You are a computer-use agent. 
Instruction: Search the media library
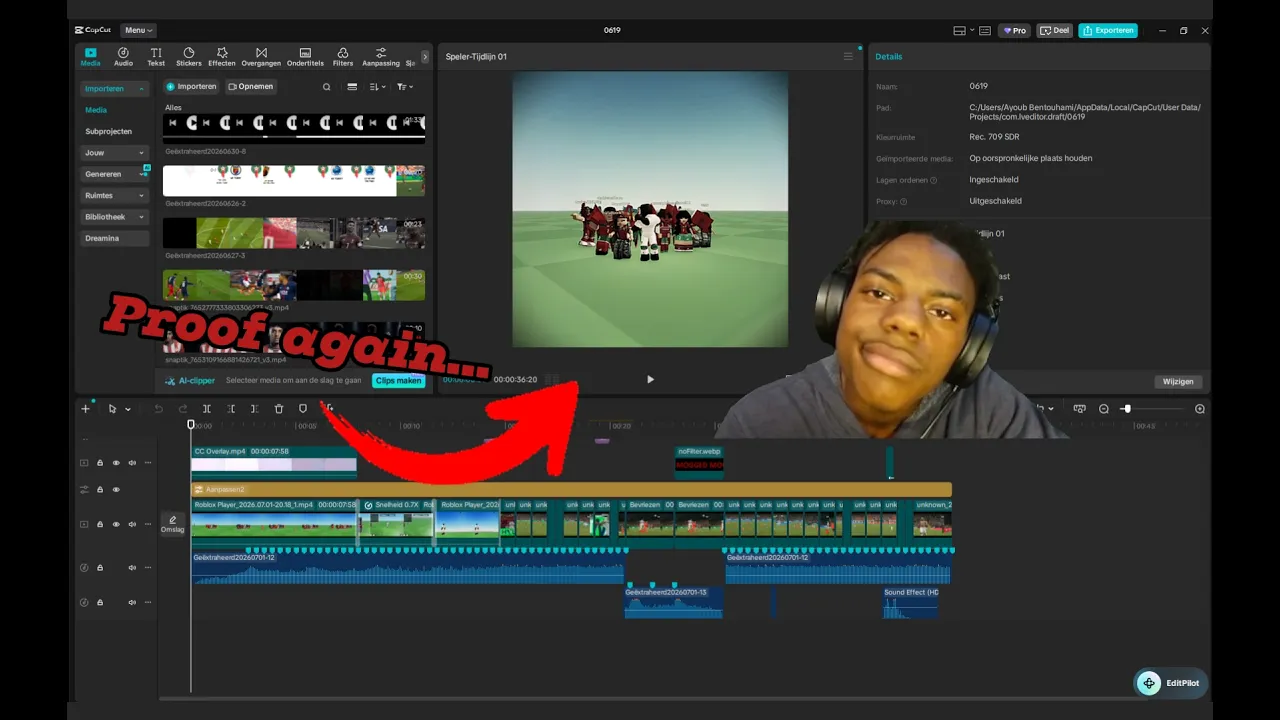click(327, 87)
